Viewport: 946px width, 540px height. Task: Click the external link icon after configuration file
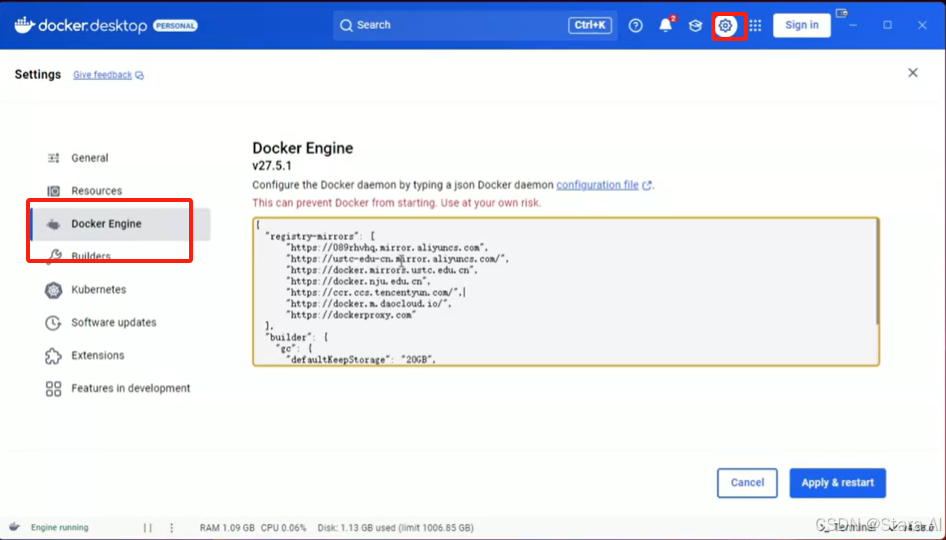click(x=647, y=185)
